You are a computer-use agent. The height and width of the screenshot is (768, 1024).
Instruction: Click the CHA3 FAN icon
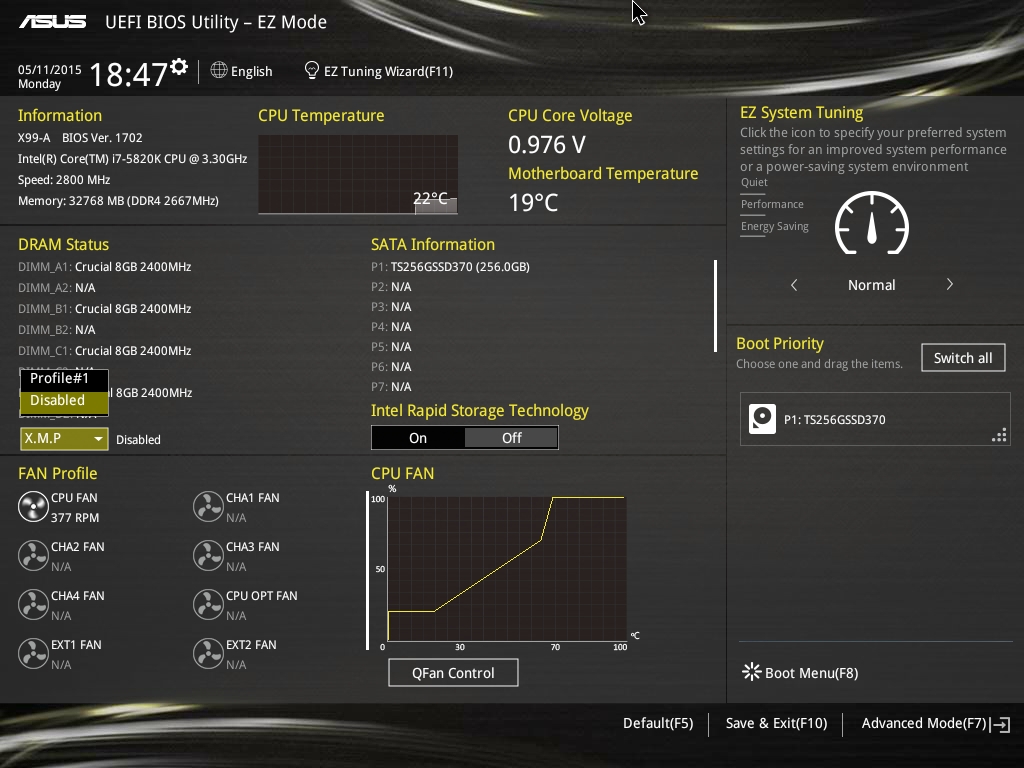pos(208,556)
